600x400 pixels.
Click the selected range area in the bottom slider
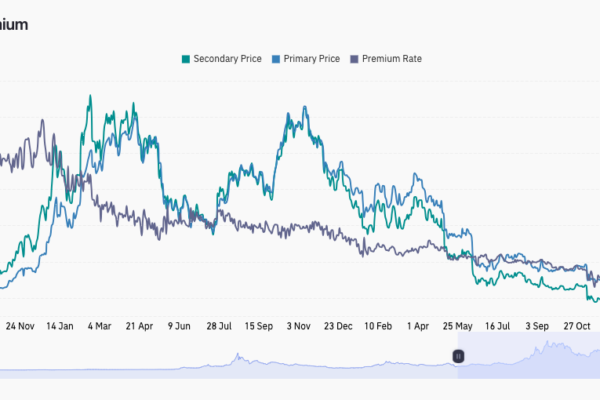pyautogui.click(x=530, y=362)
